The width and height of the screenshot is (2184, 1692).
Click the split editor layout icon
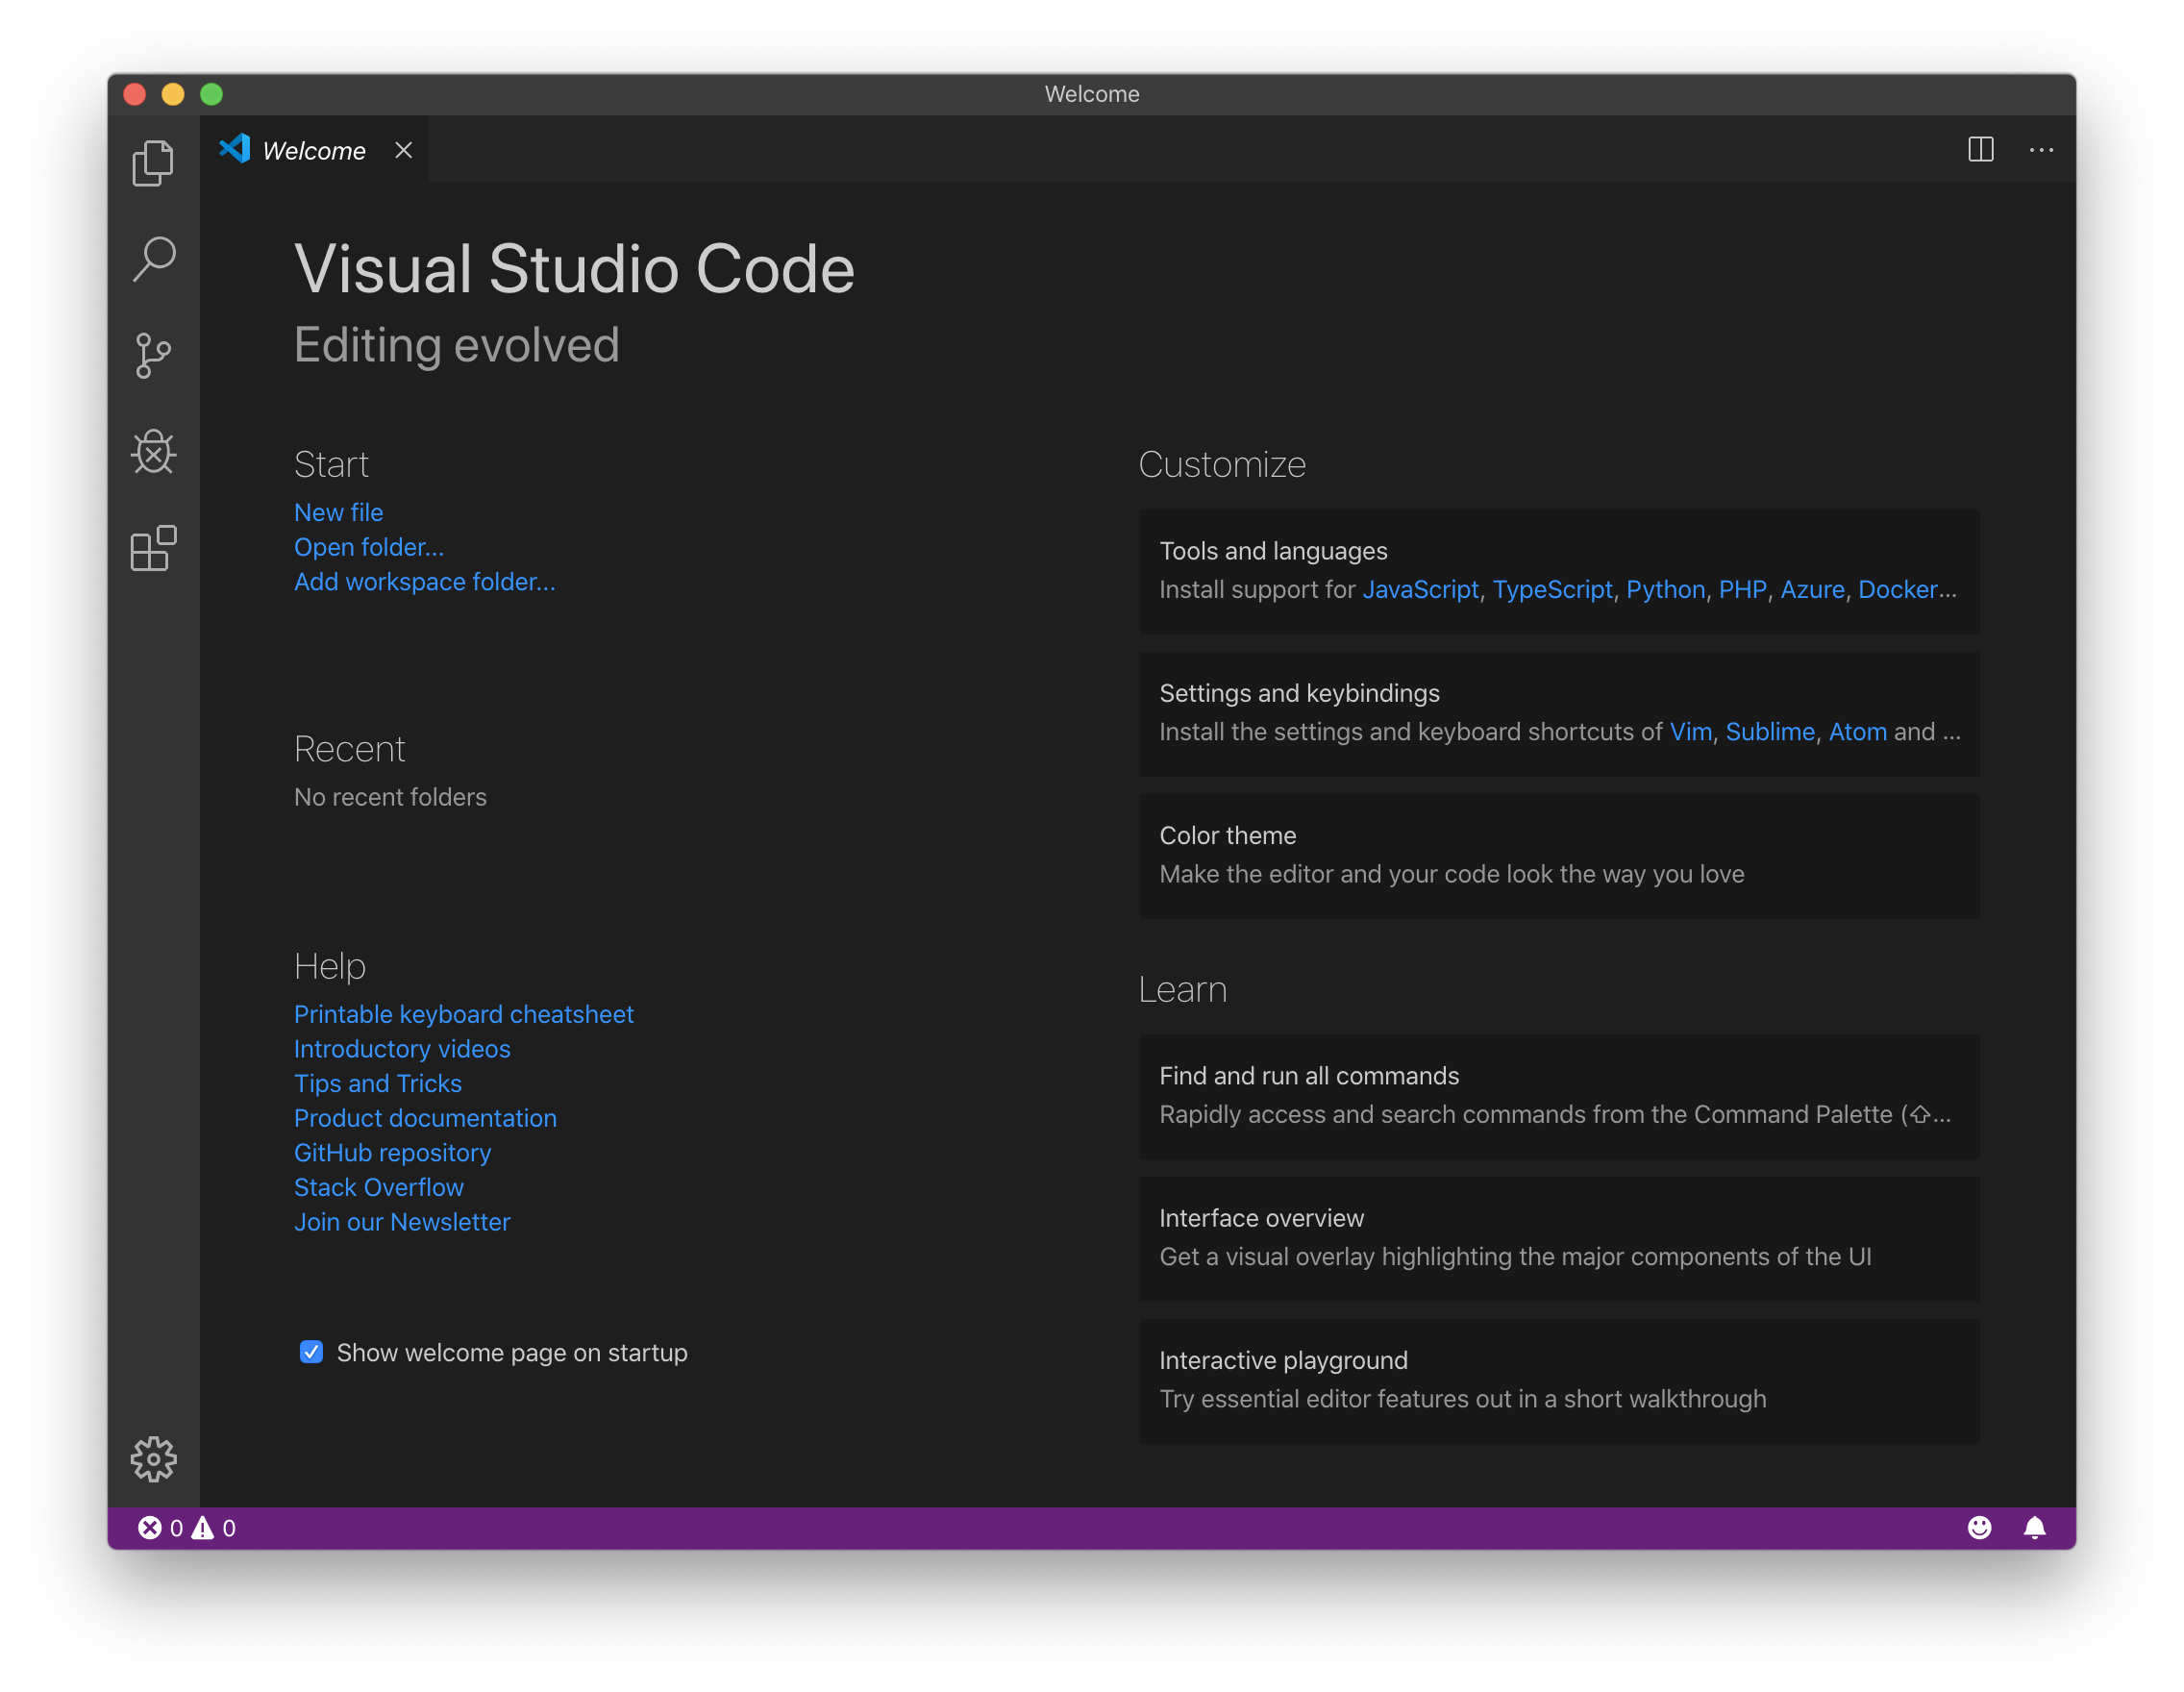point(1982,151)
